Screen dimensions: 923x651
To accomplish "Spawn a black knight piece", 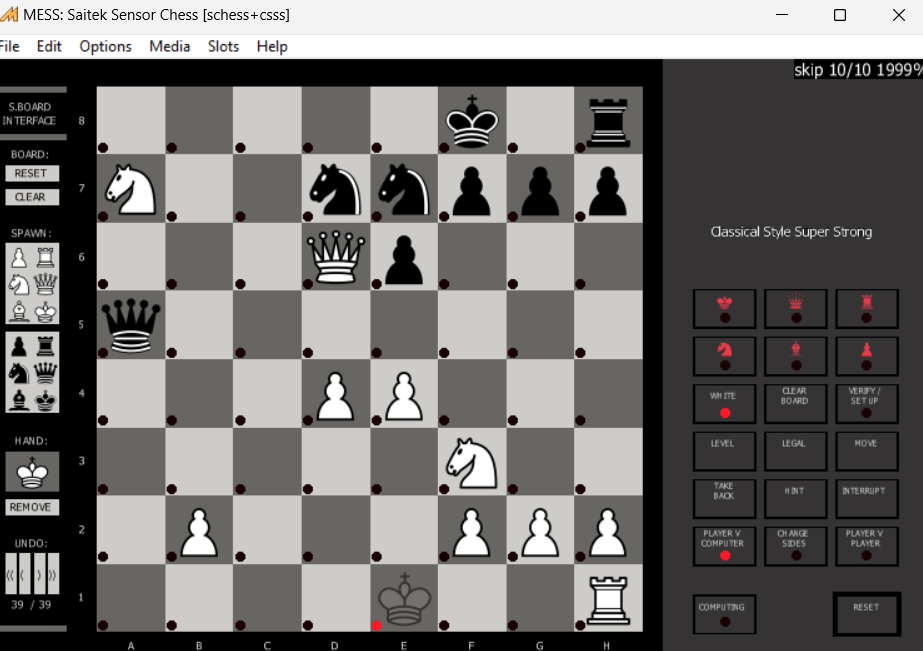I will pos(19,373).
